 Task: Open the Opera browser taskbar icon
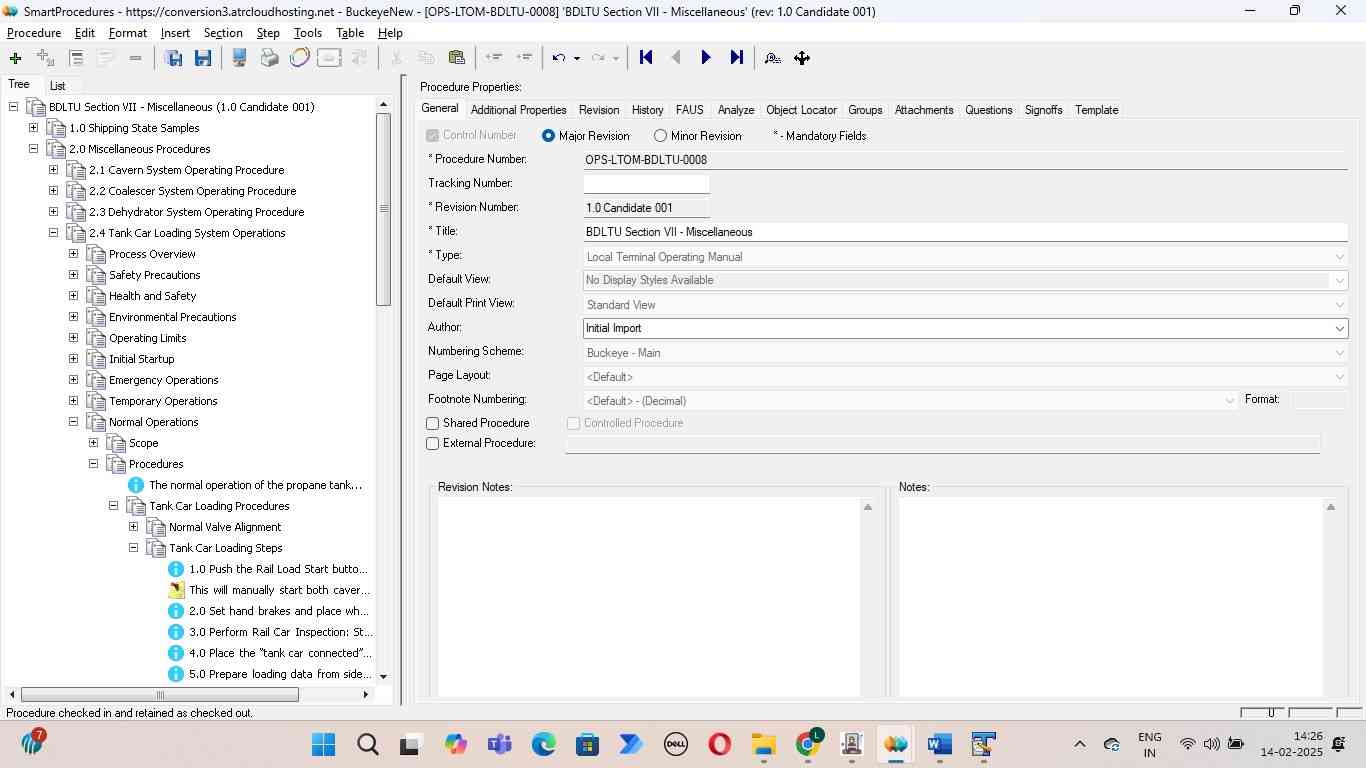pyautogui.click(x=719, y=744)
